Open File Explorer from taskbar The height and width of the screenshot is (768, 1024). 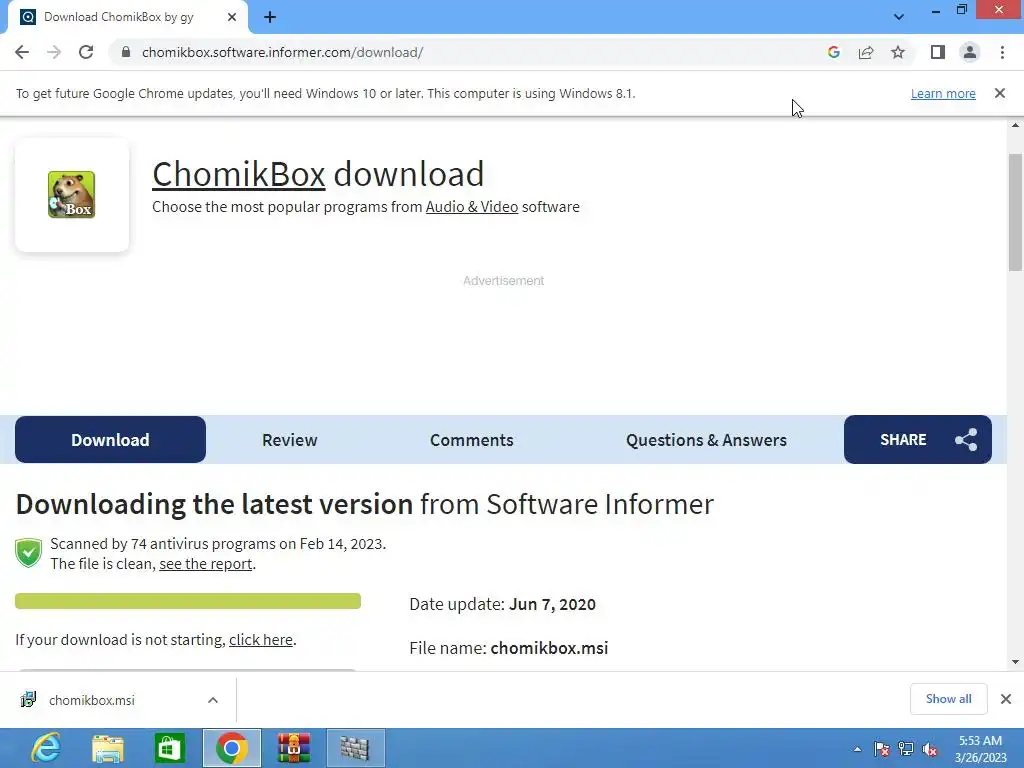[108, 748]
